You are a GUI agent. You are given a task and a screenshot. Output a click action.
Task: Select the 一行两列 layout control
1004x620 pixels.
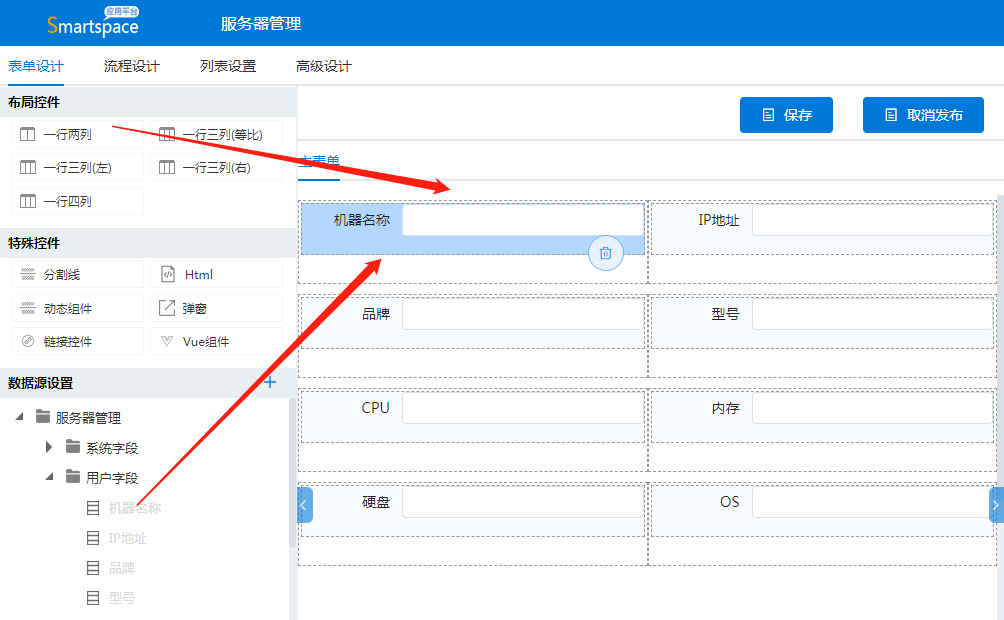pyautogui.click(x=77, y=135)
